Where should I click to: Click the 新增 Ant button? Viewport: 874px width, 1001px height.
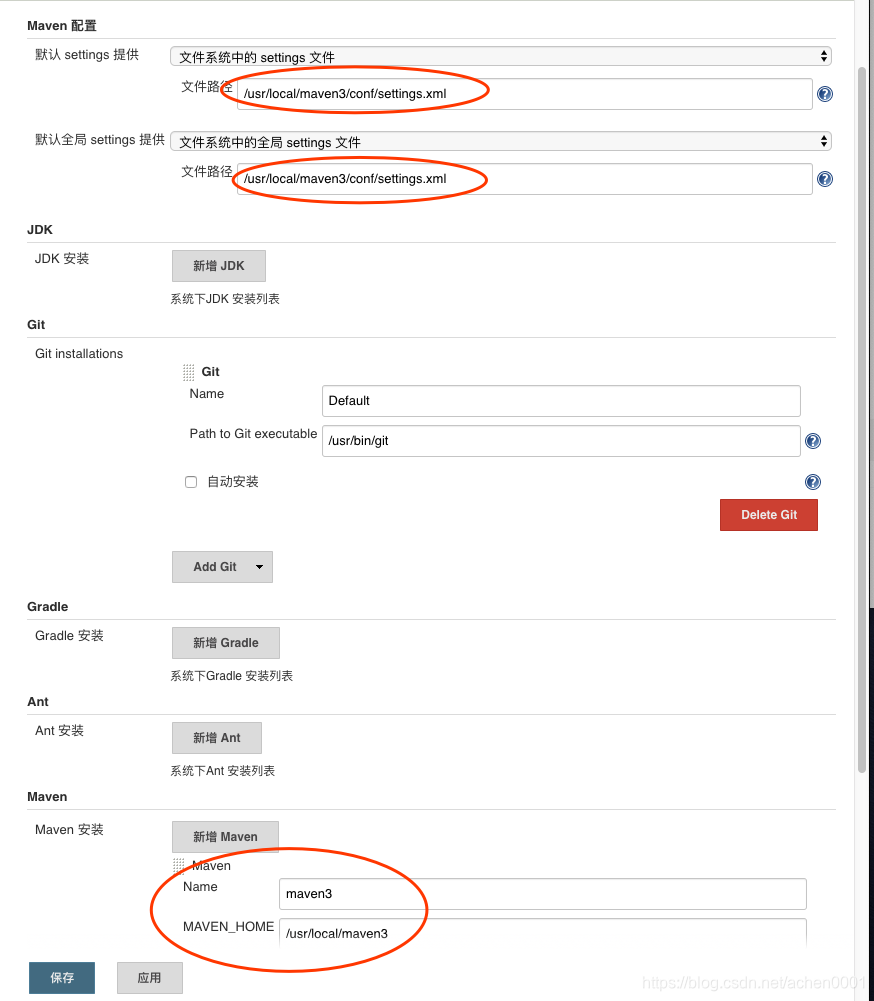click(x=217, y=738)
